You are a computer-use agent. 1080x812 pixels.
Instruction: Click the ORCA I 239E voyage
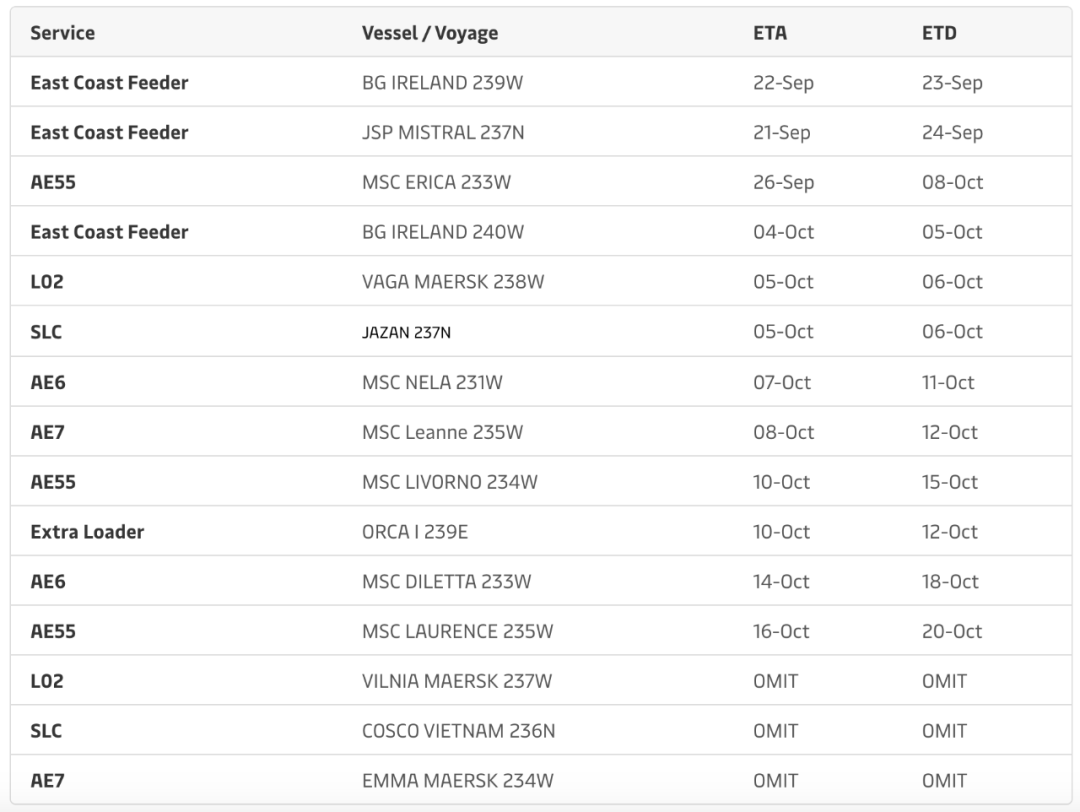pos(414,532)
